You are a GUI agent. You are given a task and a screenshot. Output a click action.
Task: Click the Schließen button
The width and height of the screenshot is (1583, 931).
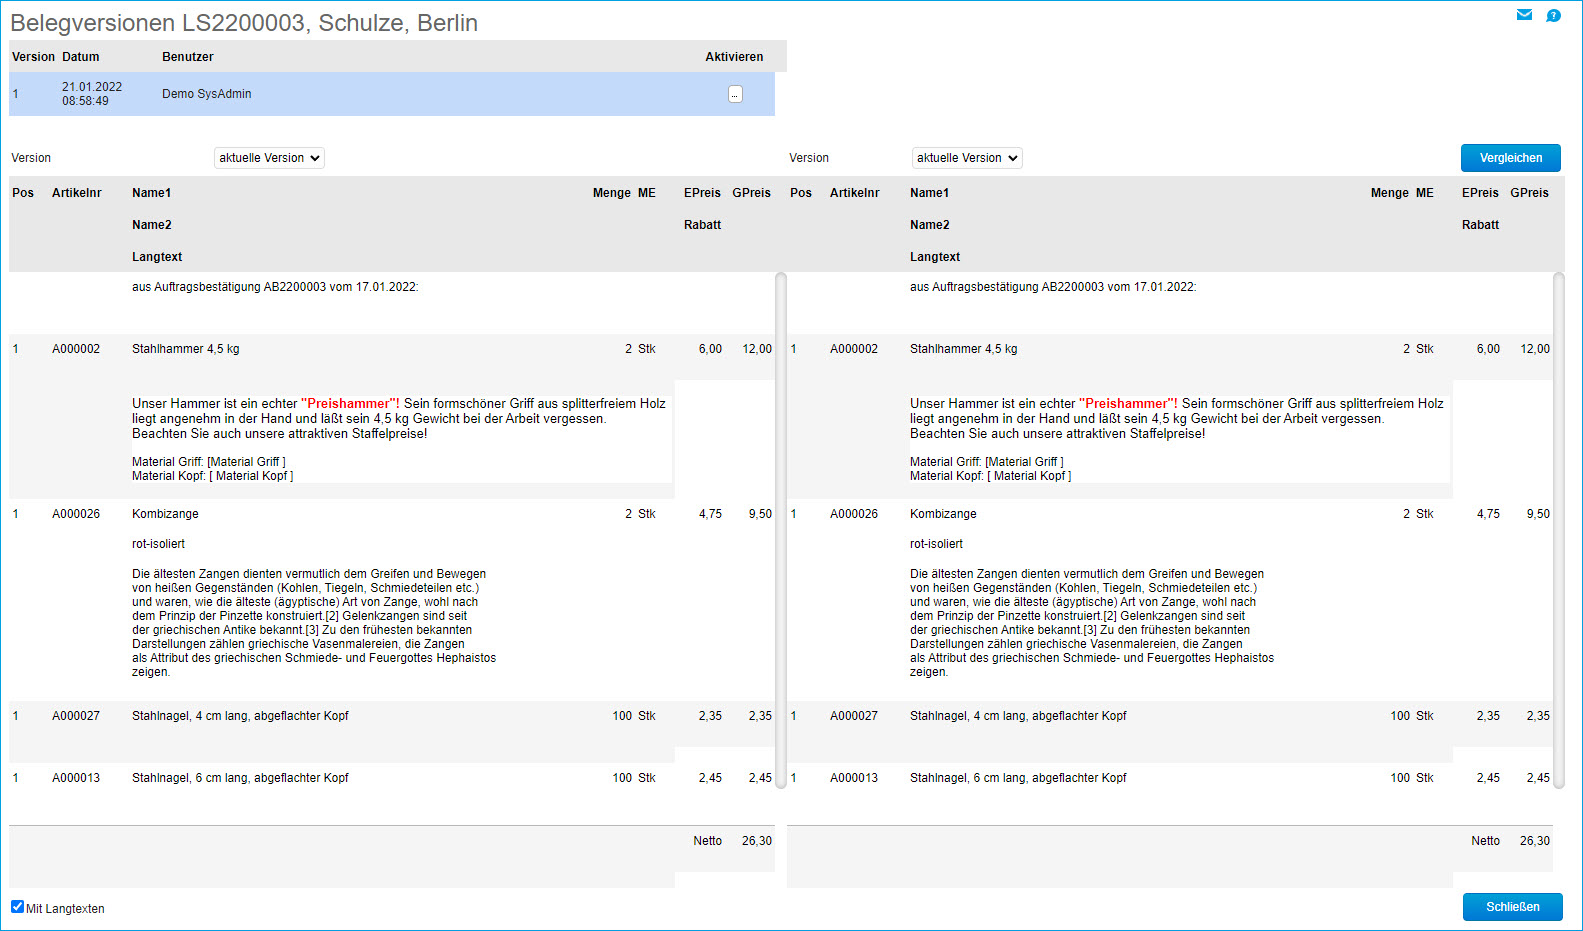click(1512, 907)
